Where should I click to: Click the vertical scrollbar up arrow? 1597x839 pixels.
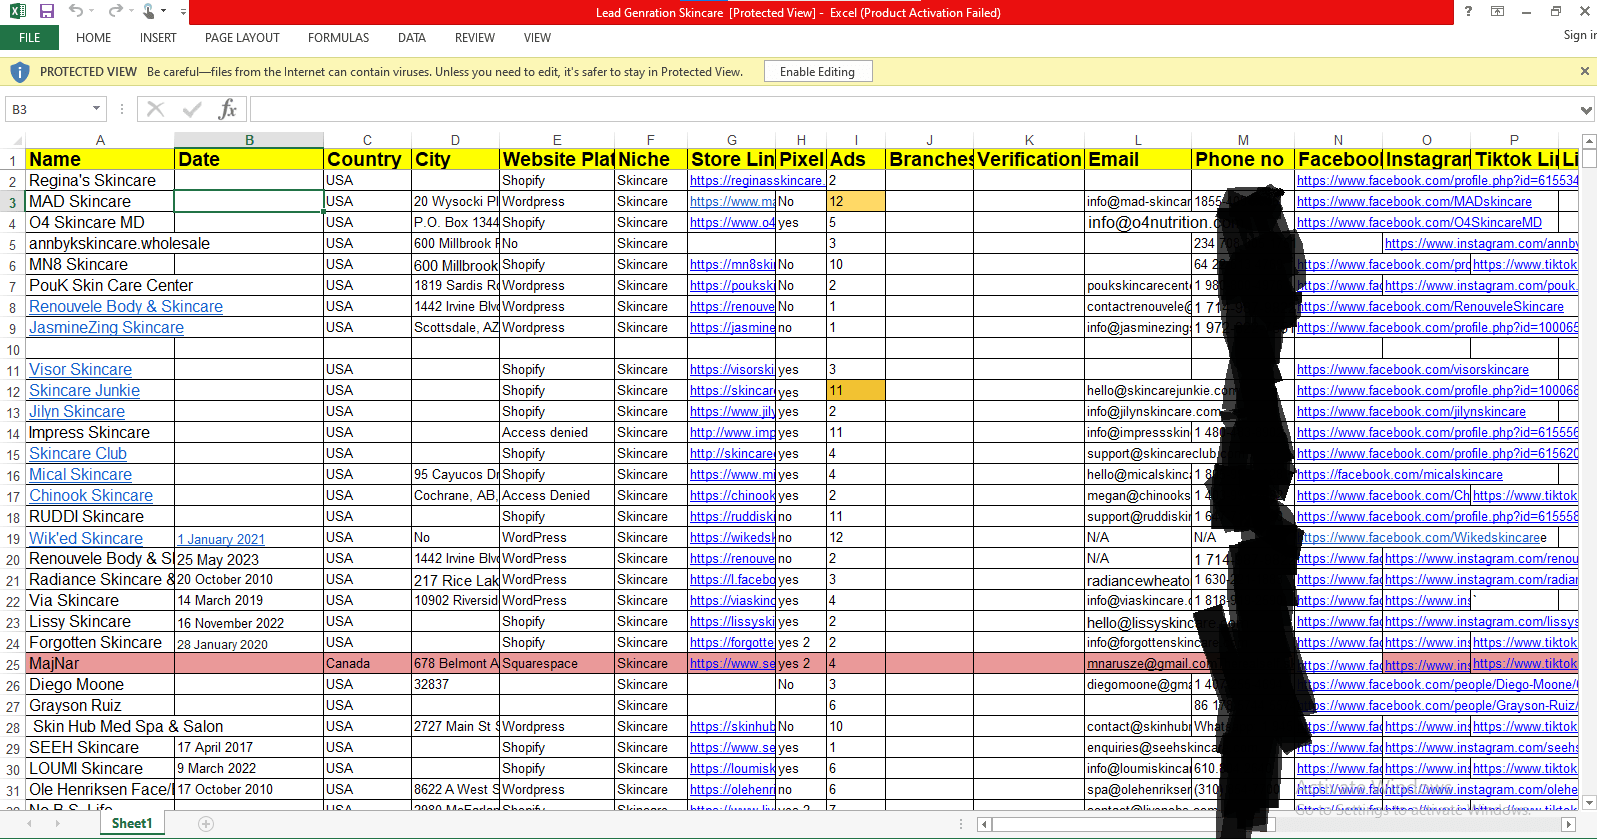1589,141
